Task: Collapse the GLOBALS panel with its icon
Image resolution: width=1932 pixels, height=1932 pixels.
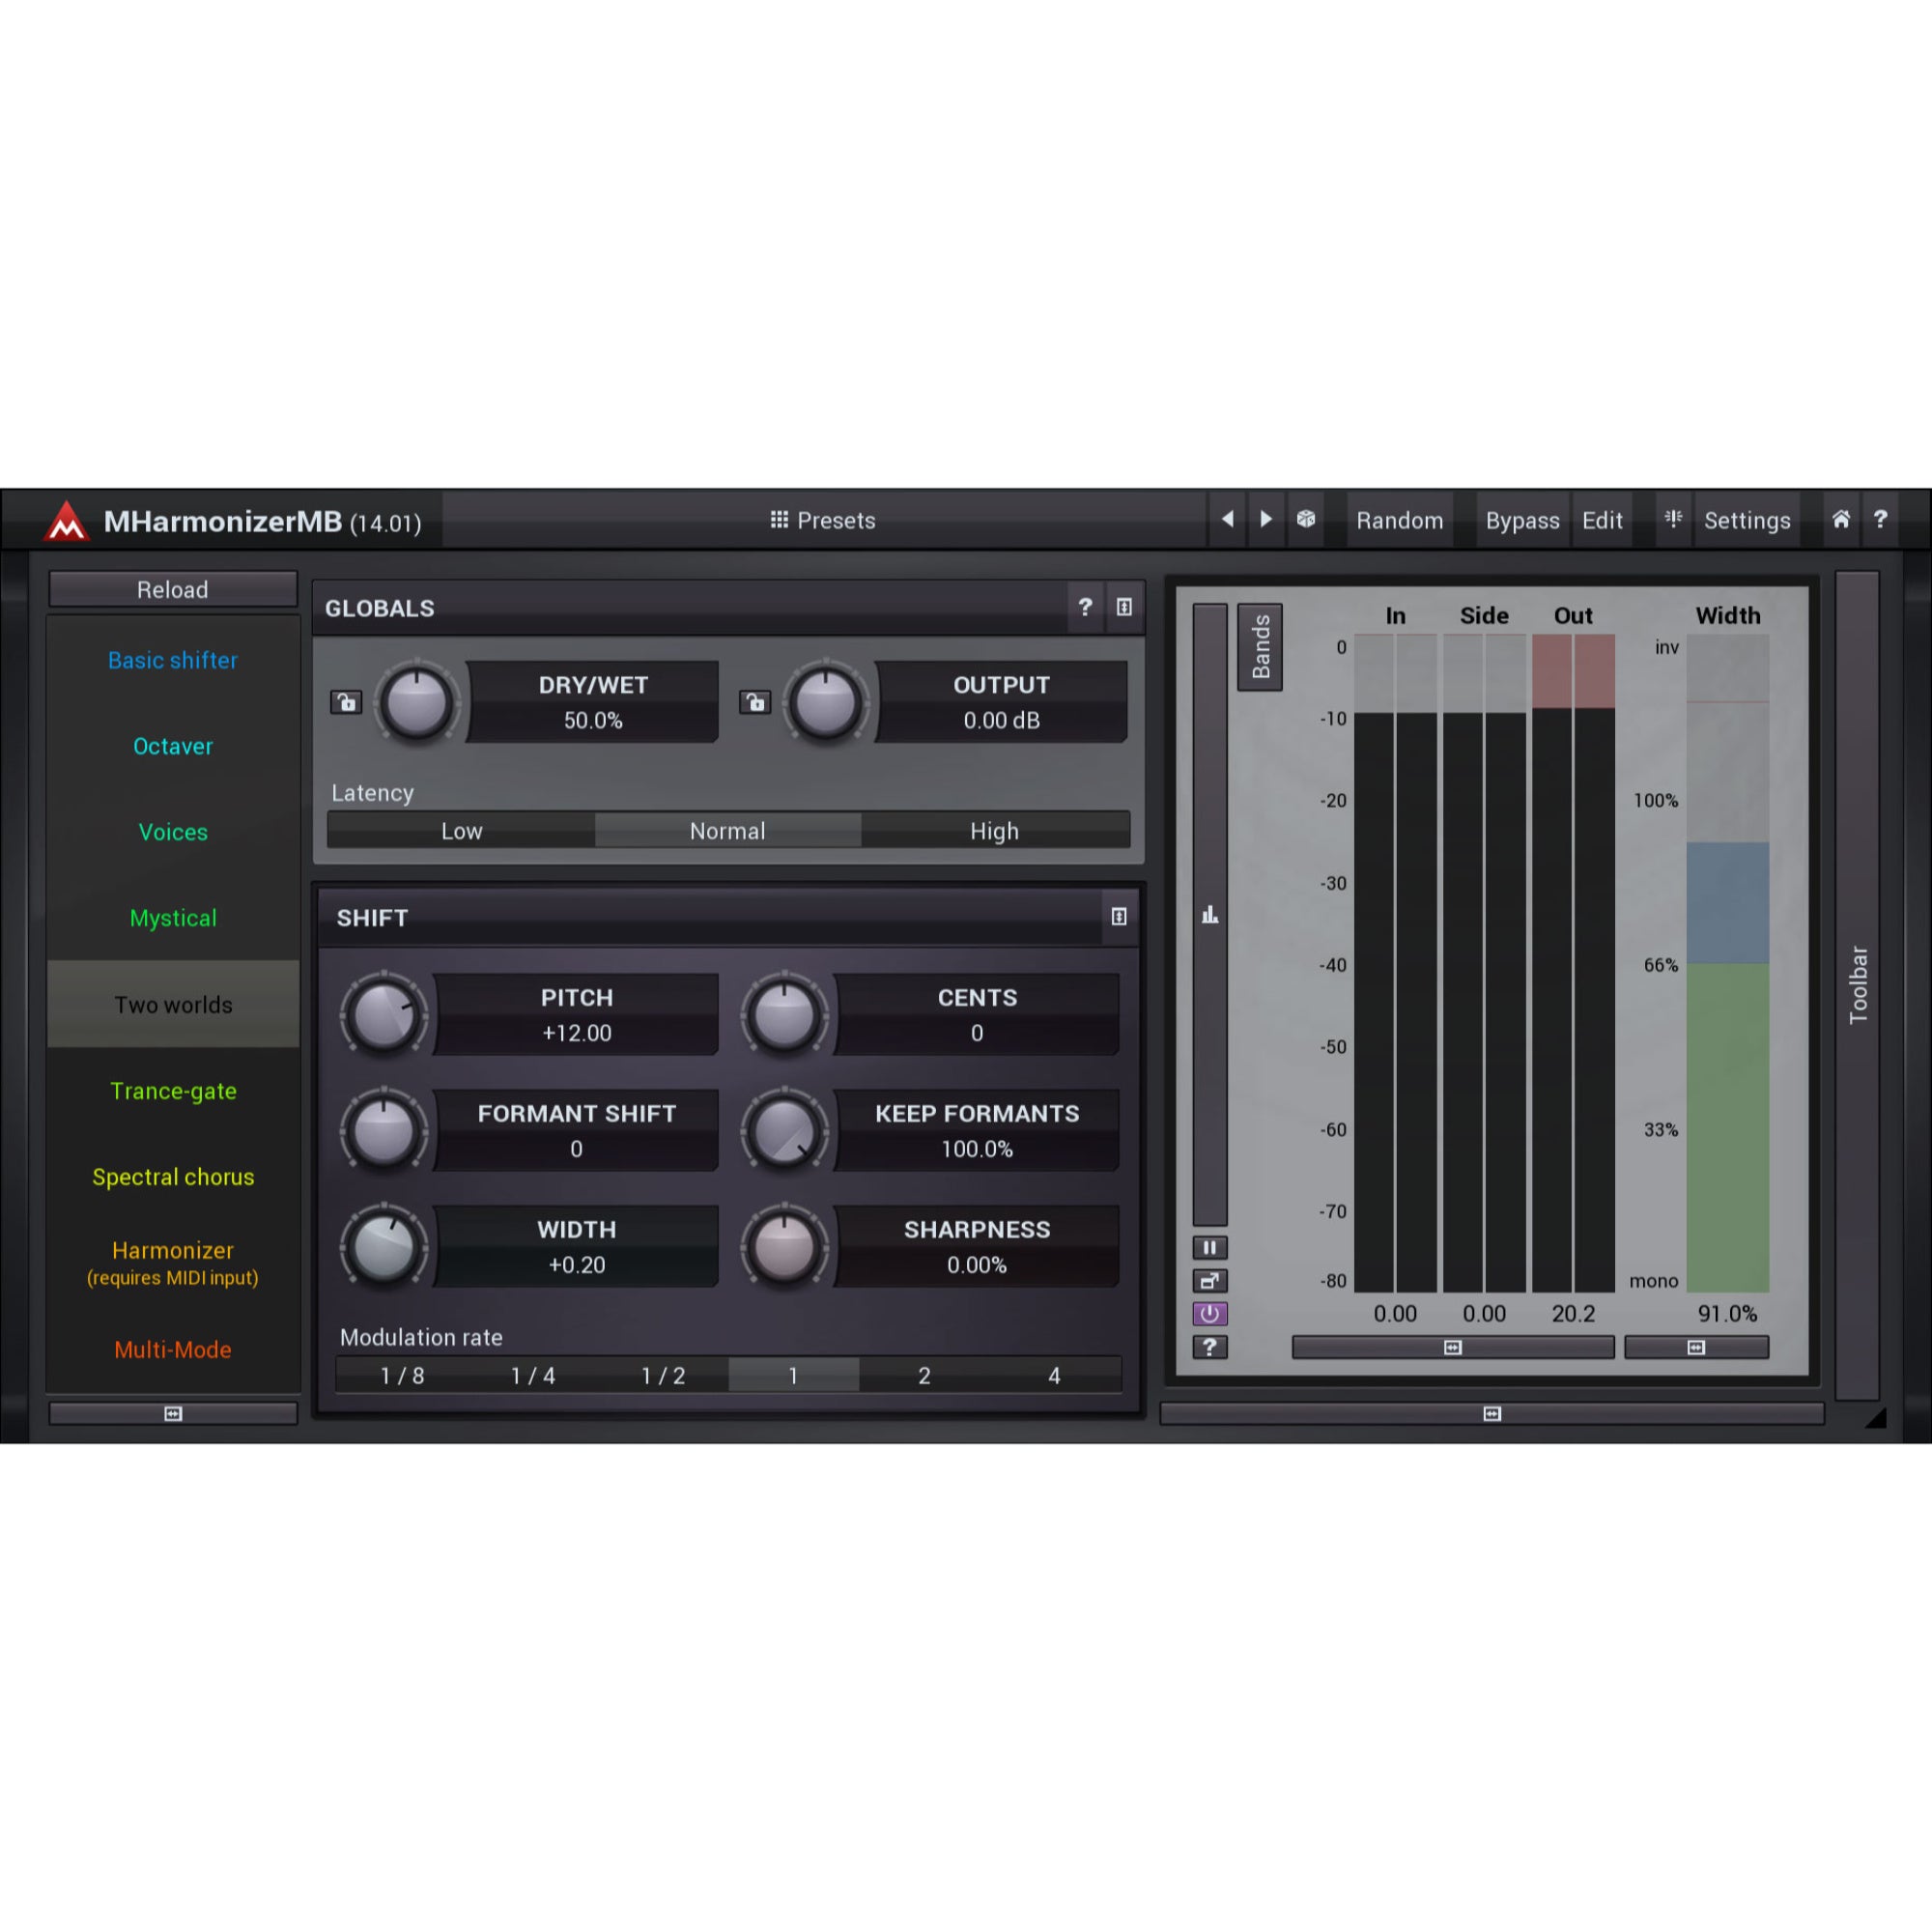Action: [1124, 607]
